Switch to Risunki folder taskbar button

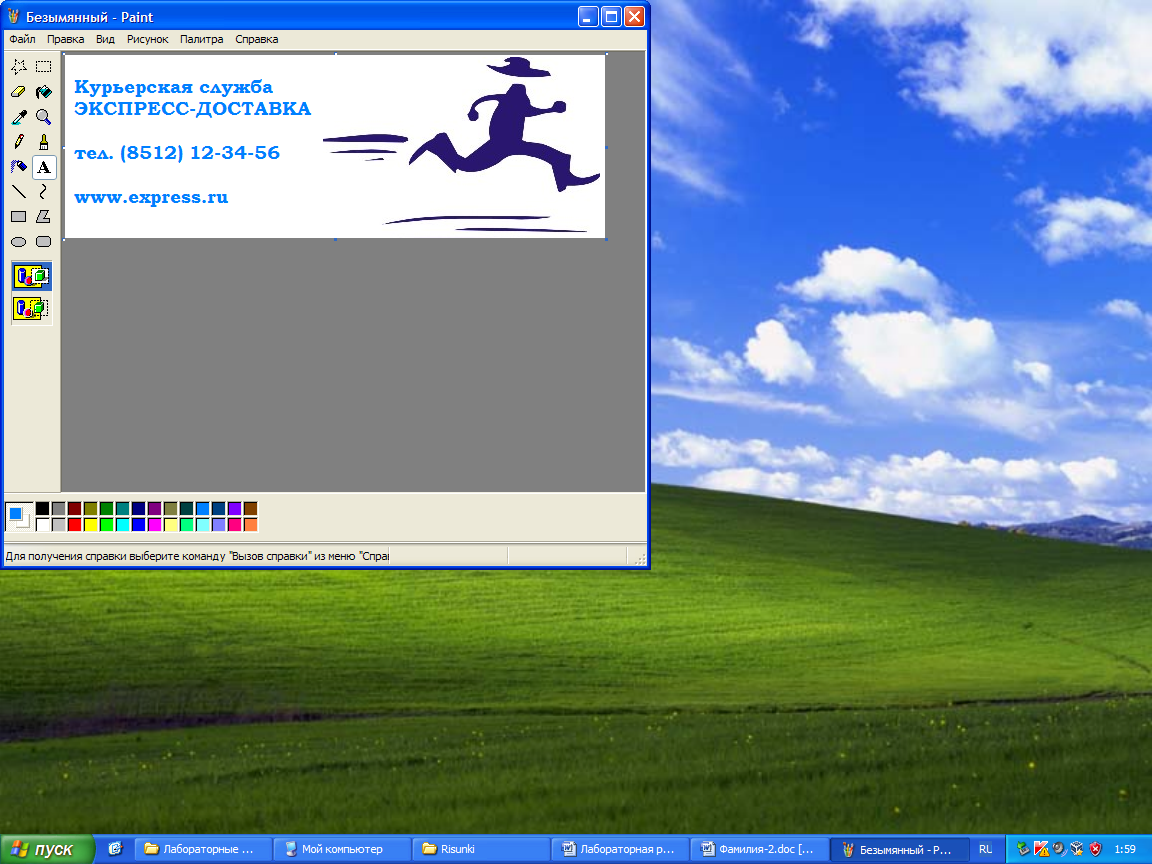click(x=480, y=849)
